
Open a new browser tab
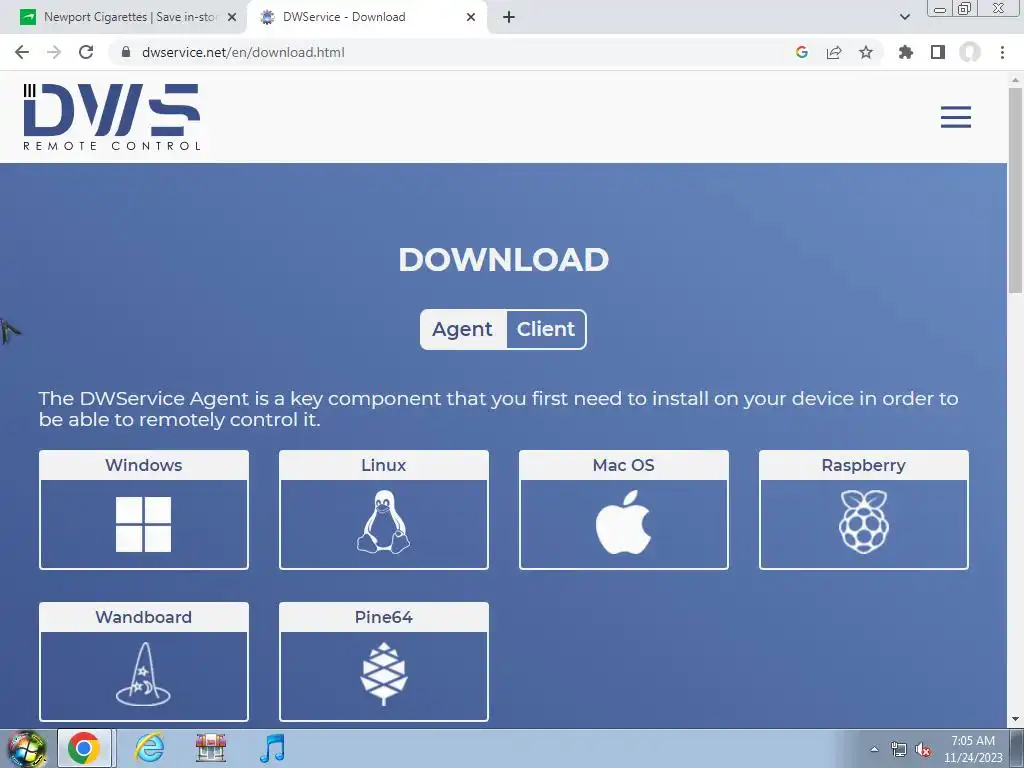(x=509, y=17)
